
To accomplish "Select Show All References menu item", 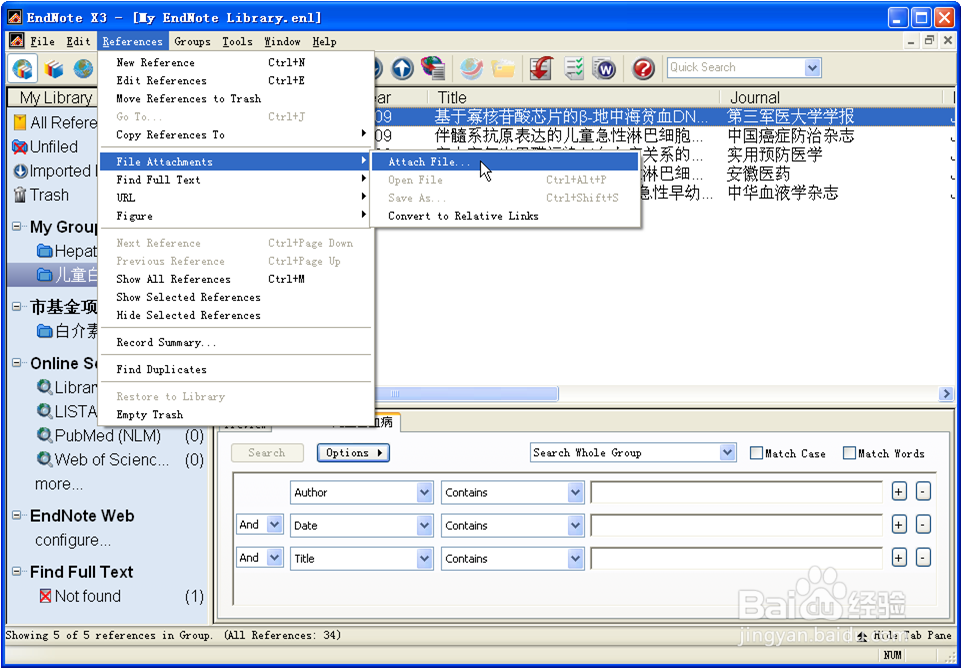I will [x=236, y=279].
